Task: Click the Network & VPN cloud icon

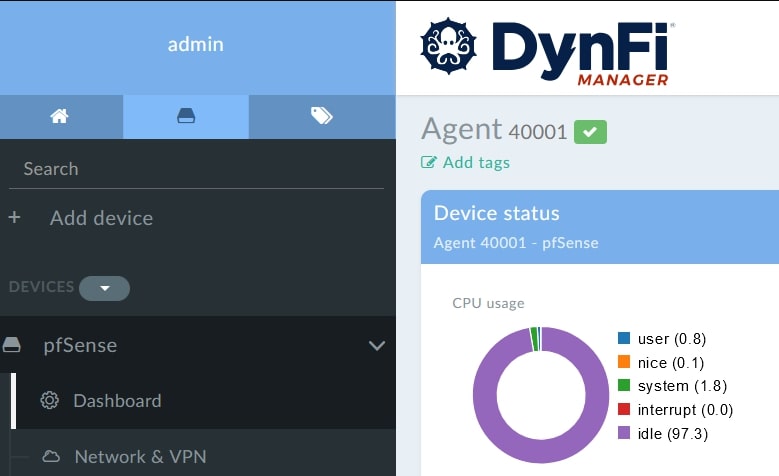Action: coord(51,456)
